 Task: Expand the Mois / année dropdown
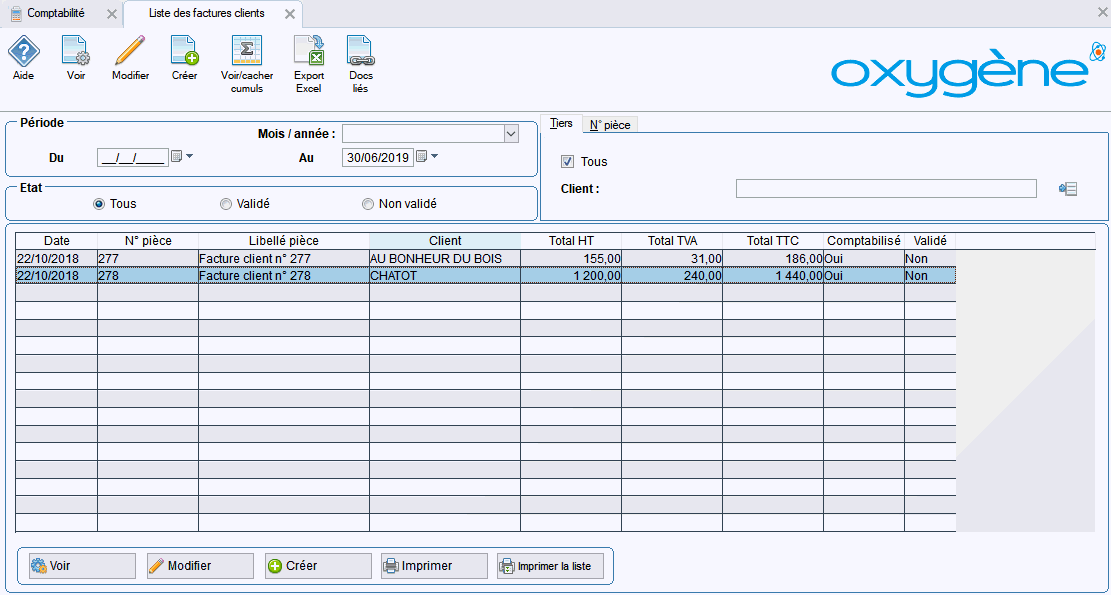click(x=511, y=134)
